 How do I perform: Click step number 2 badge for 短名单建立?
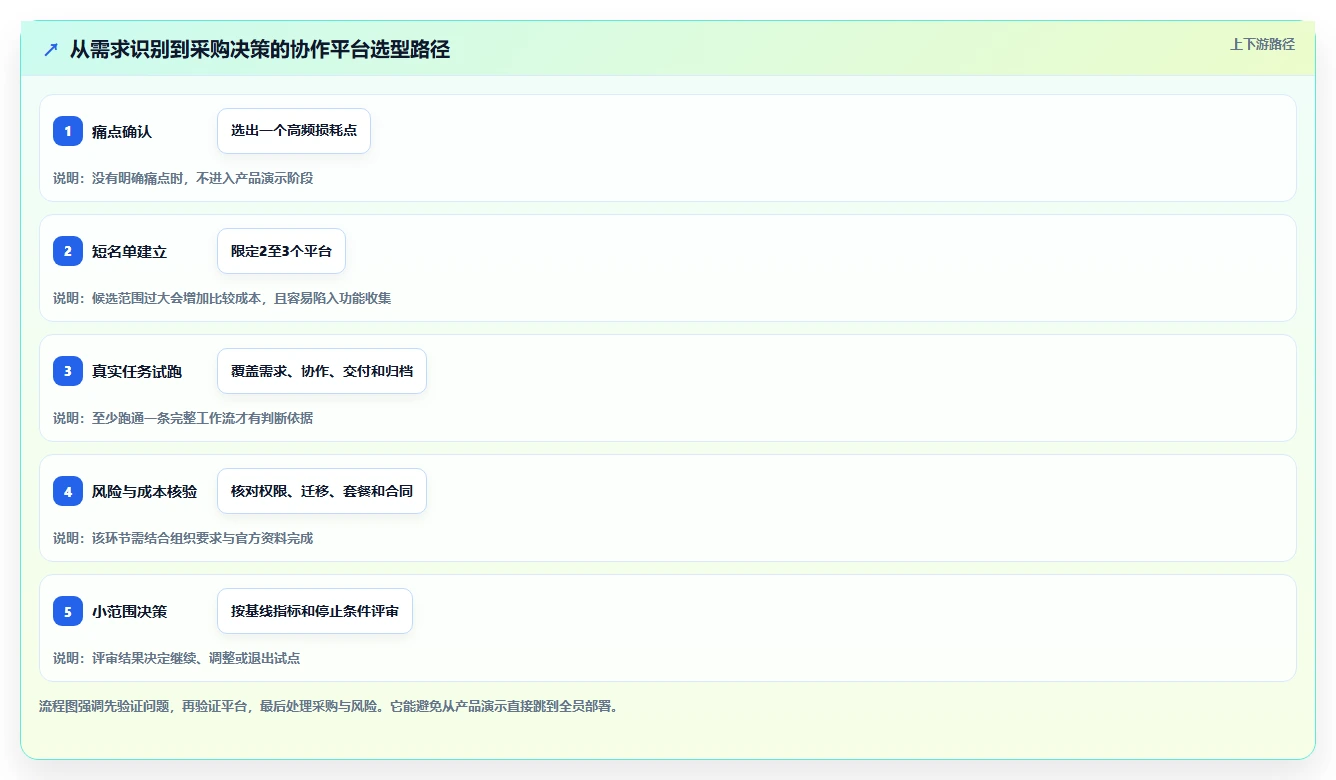tap(68, 251)
